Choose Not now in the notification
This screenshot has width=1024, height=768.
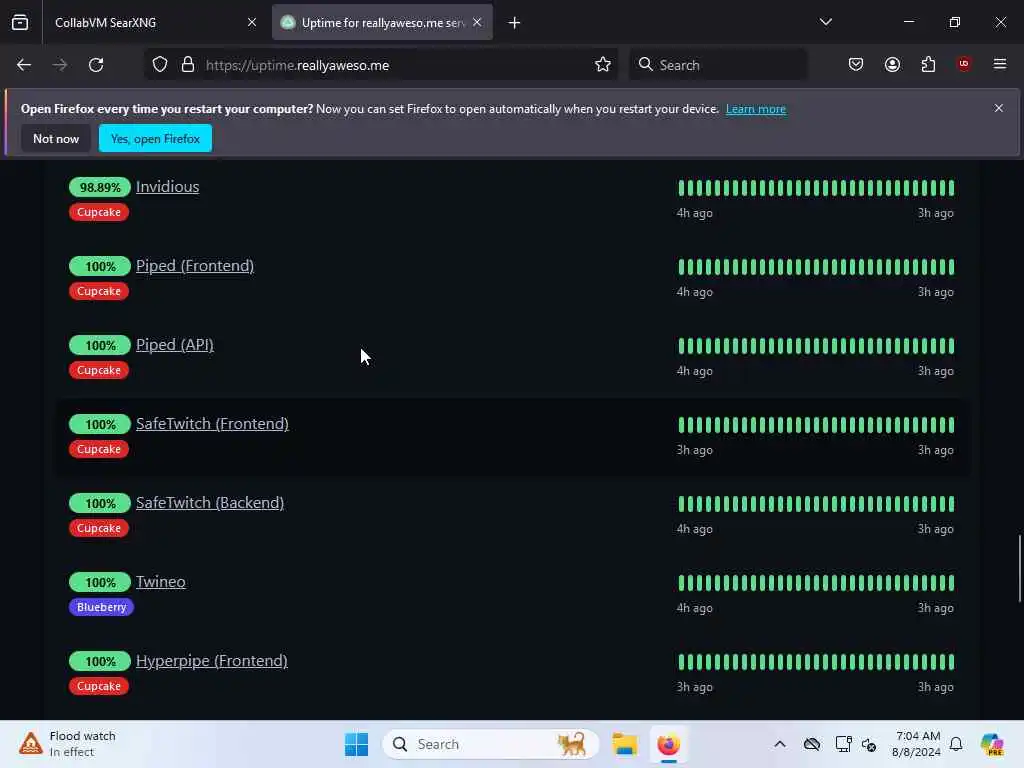[56, 138]
